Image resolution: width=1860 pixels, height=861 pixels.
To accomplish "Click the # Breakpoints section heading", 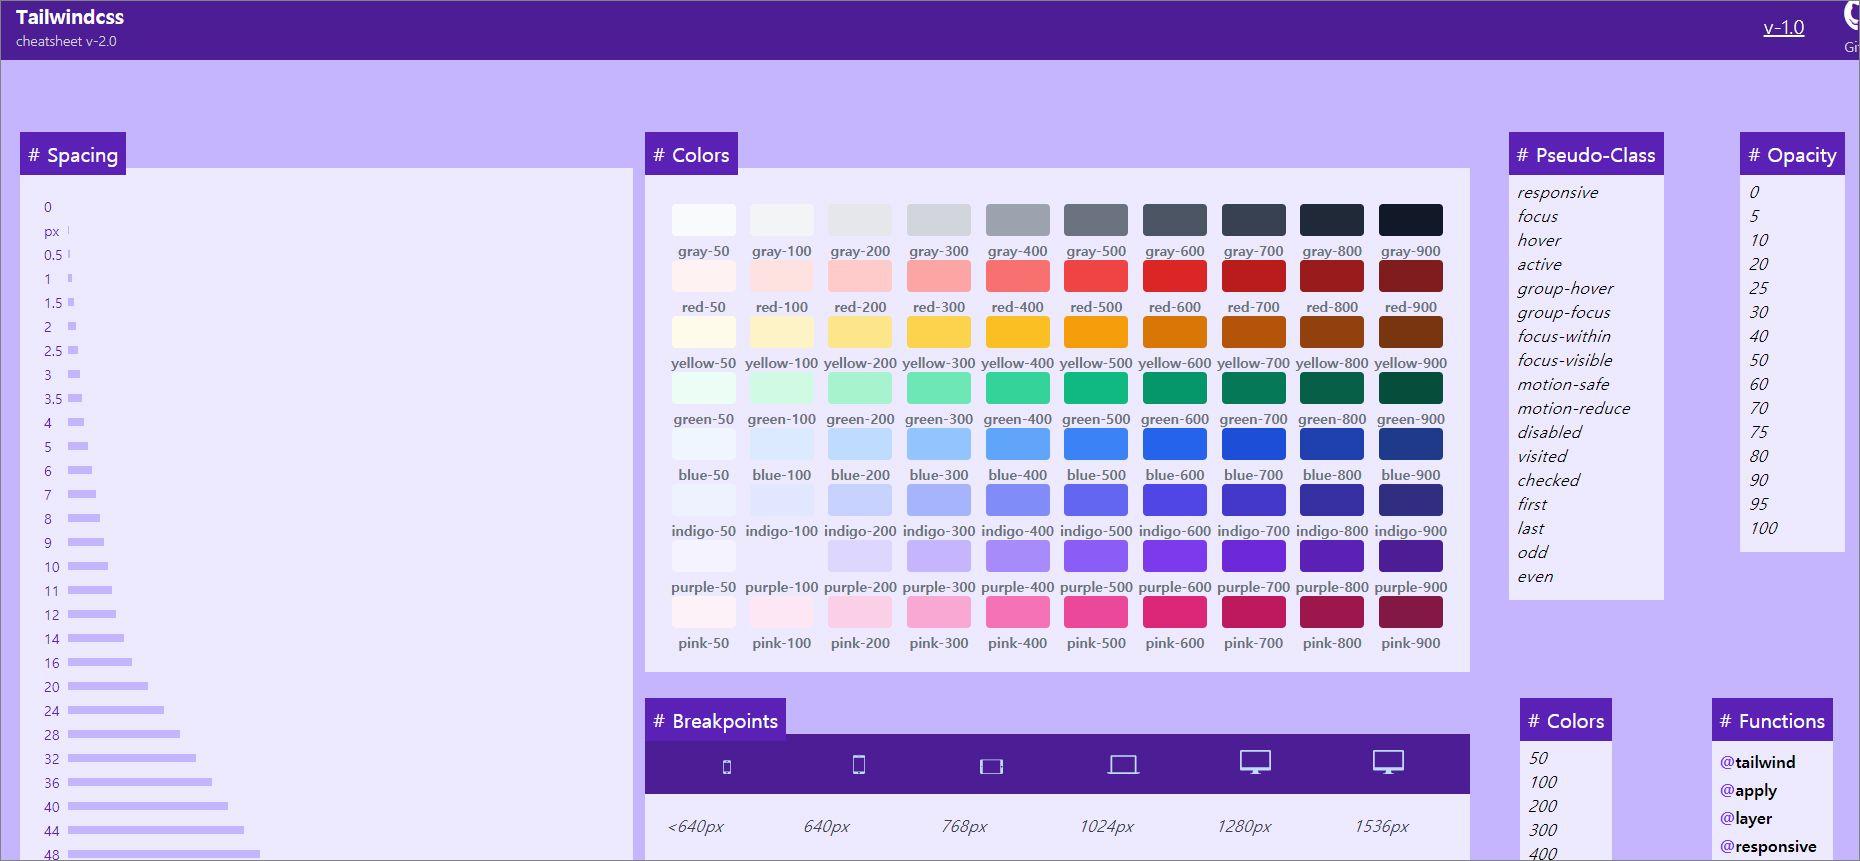I will [x=715, y=720].
